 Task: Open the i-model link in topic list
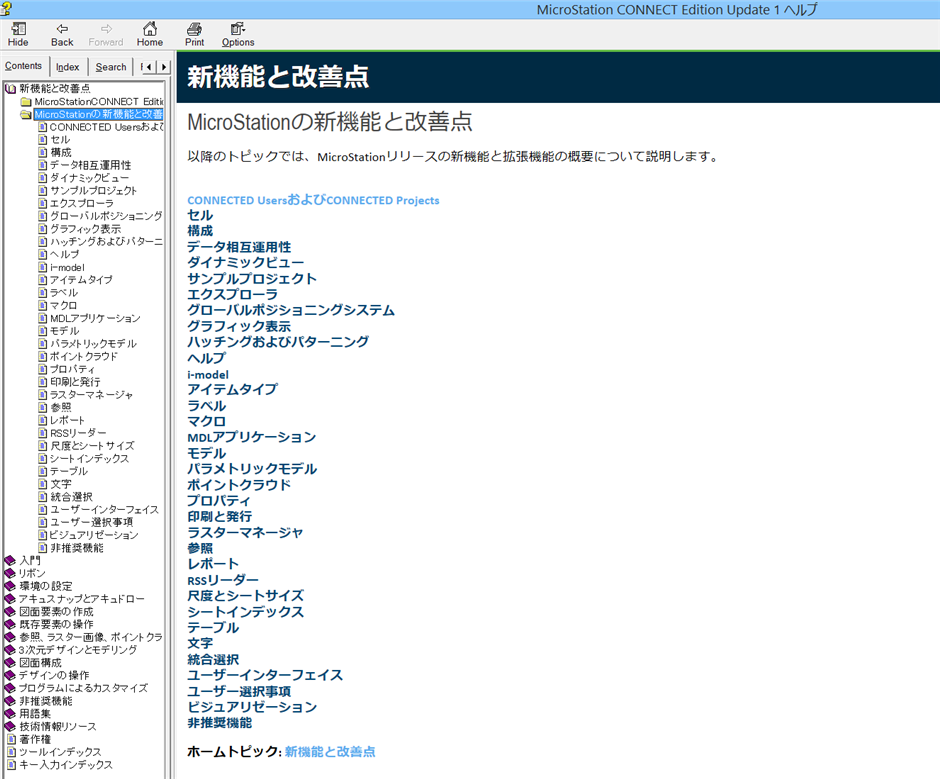click(x=208, y=375)
